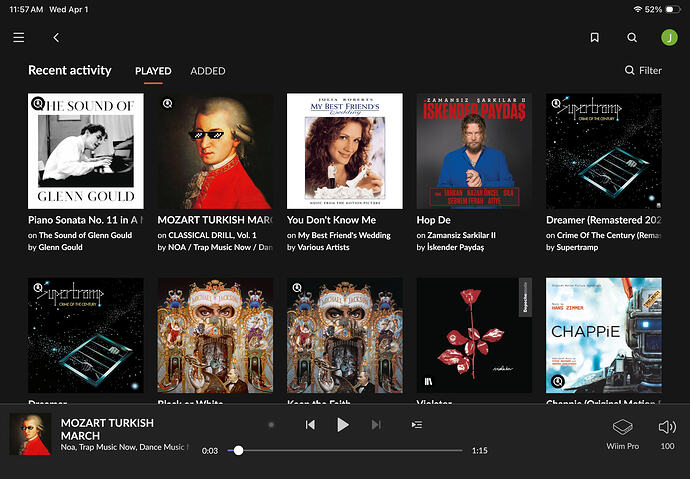
Task: Open artist link Supertramp
Action: coord(577,247)
